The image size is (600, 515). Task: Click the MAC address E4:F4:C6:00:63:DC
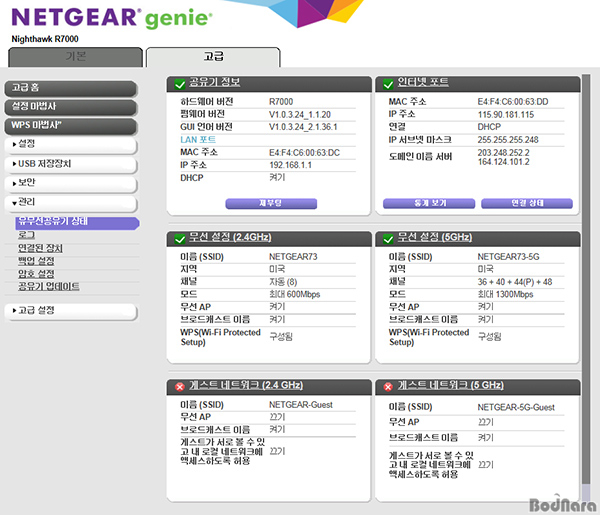[x=304, y=153]
